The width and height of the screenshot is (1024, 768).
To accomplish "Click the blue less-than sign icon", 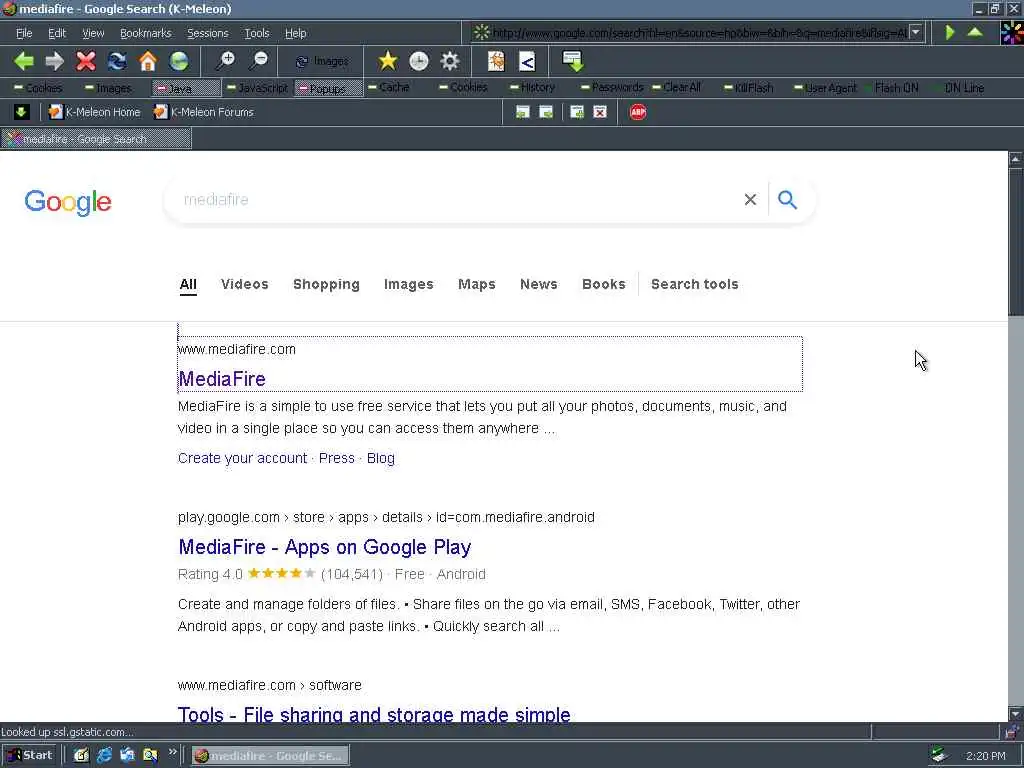I will (x=527, y=61).
